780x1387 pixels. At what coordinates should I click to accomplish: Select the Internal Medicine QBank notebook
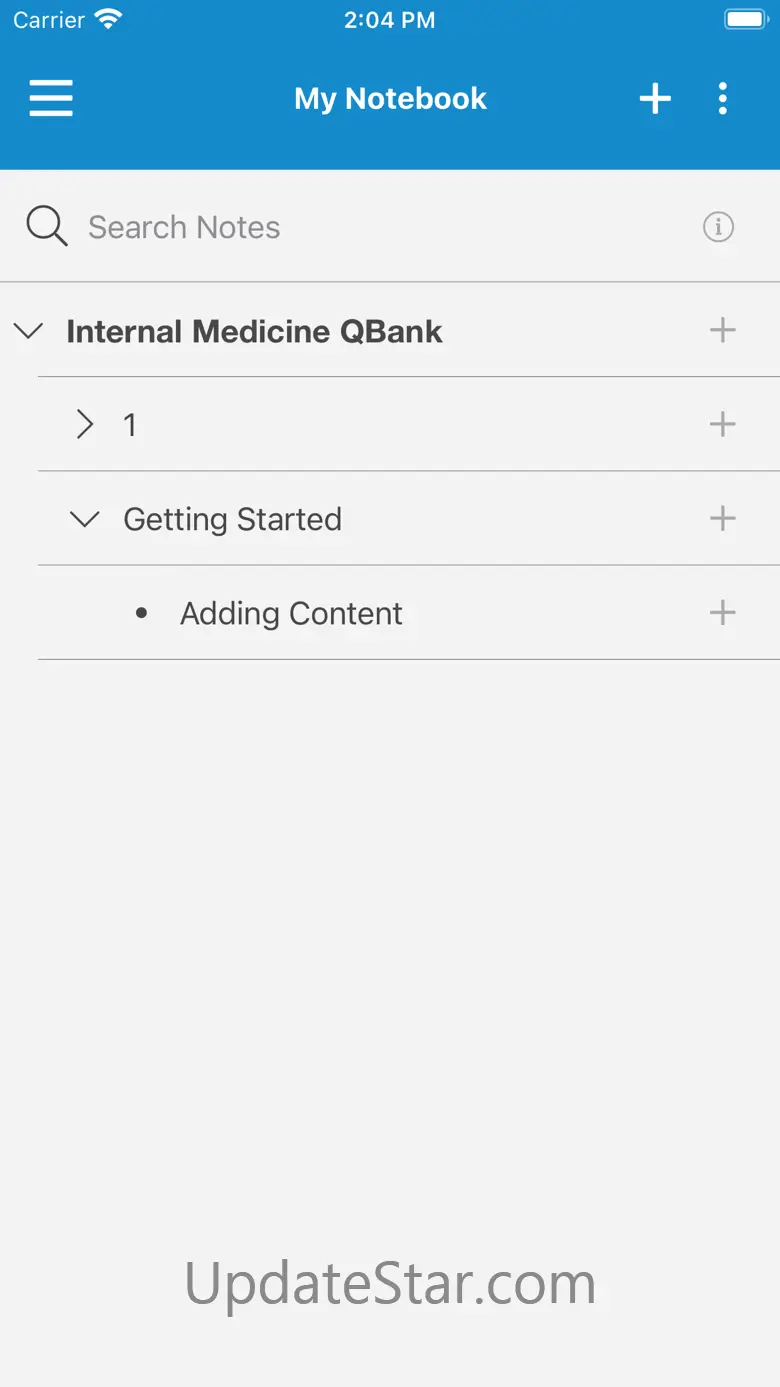click(254, 331)
